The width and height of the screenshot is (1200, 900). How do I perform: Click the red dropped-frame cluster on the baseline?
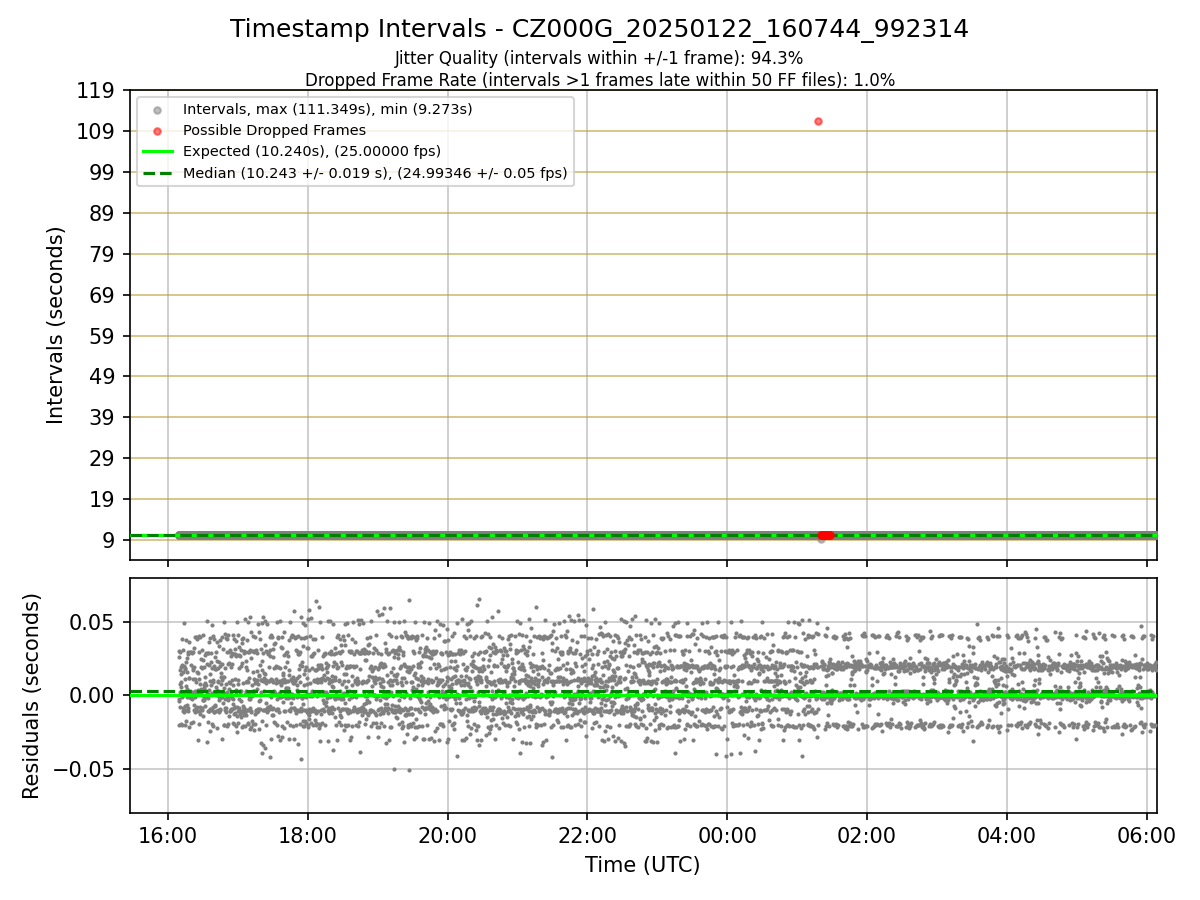click(826, 535)
